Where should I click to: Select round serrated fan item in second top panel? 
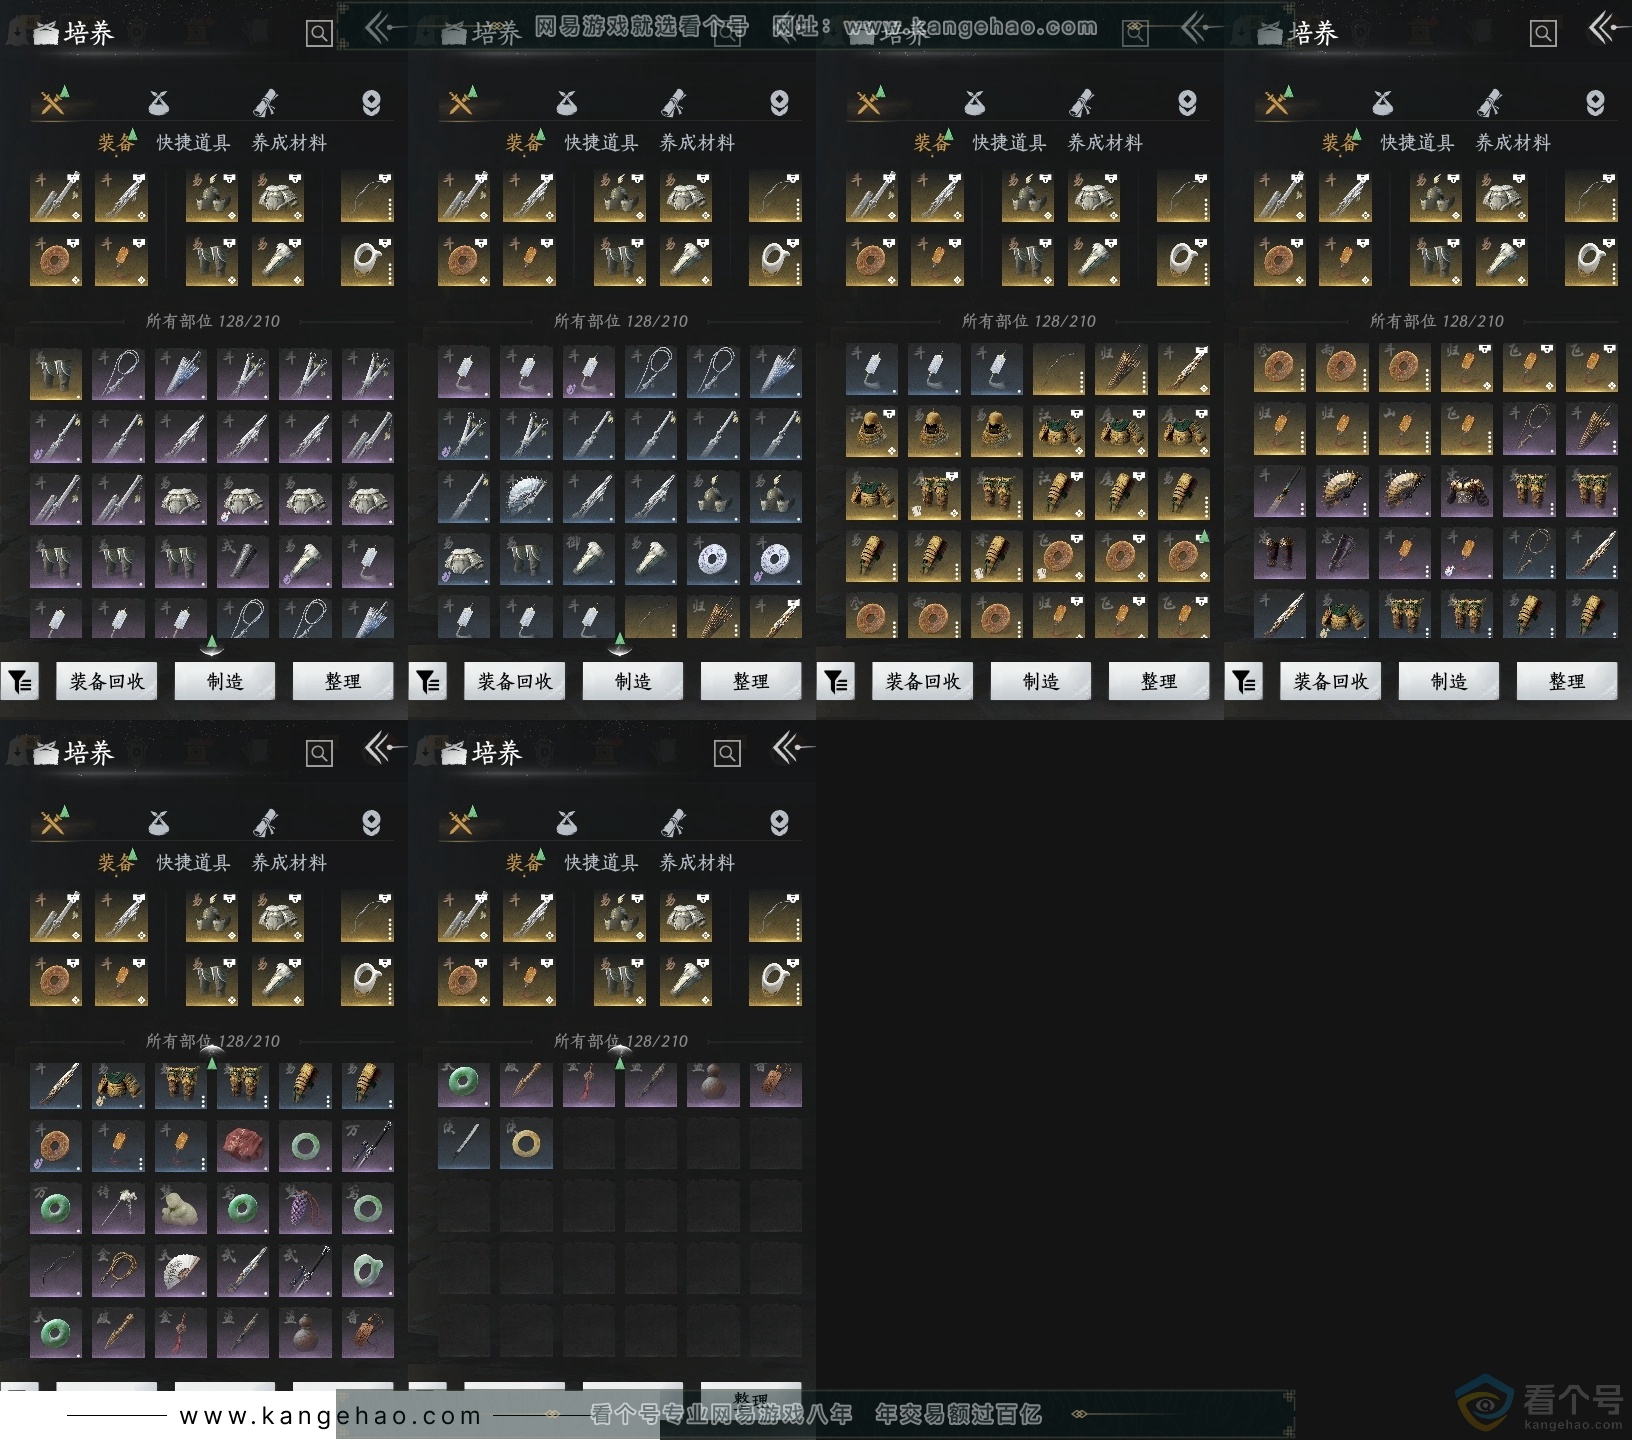[x=526, y=498]
